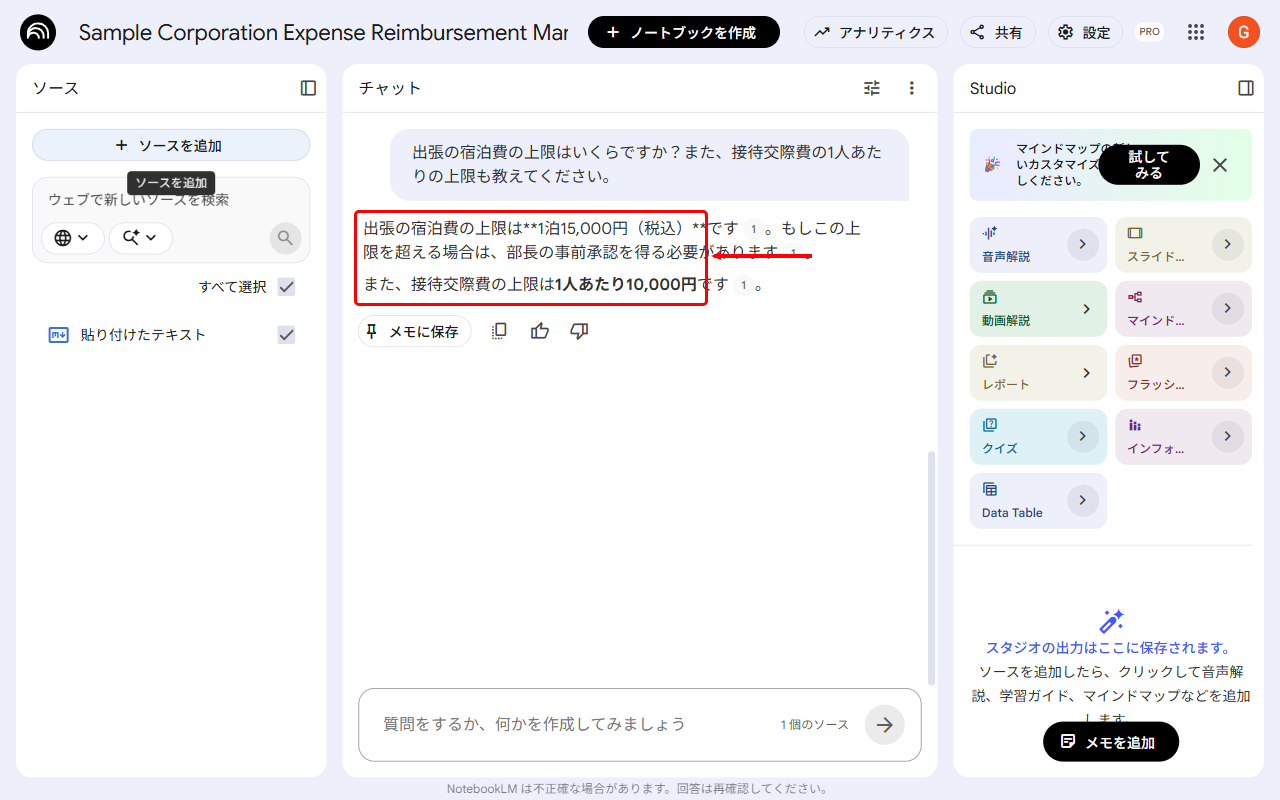Viewport: 1280px width, 800px height.
Task: Open the research mode sparkle-search dropdown
Action: [140, 238]
